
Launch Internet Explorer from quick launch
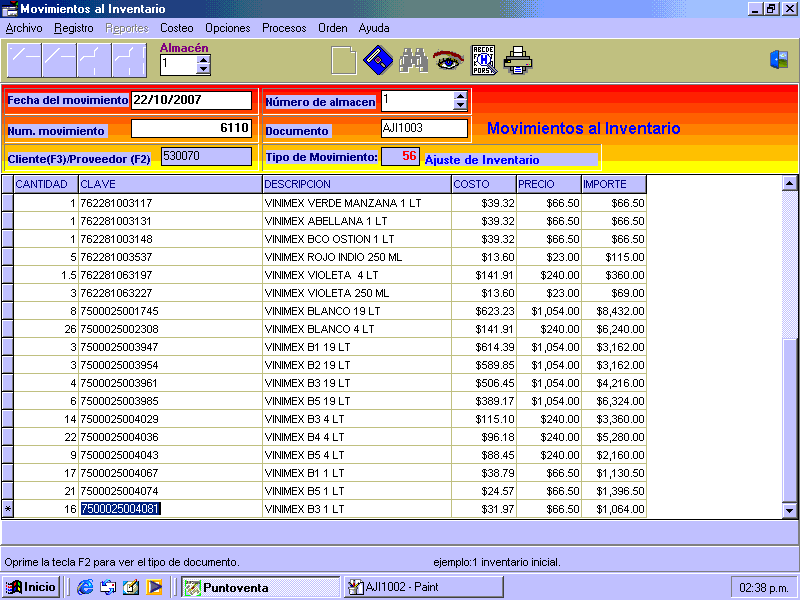click(x=85, y=587)
